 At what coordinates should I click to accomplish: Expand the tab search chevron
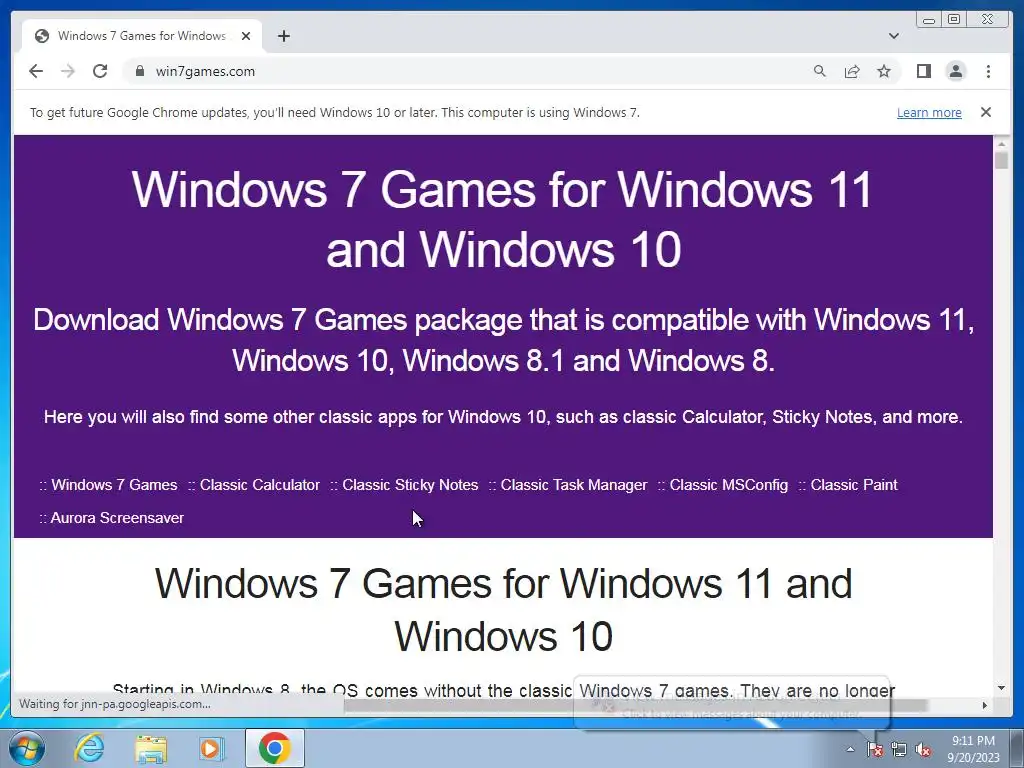point(893,36)
